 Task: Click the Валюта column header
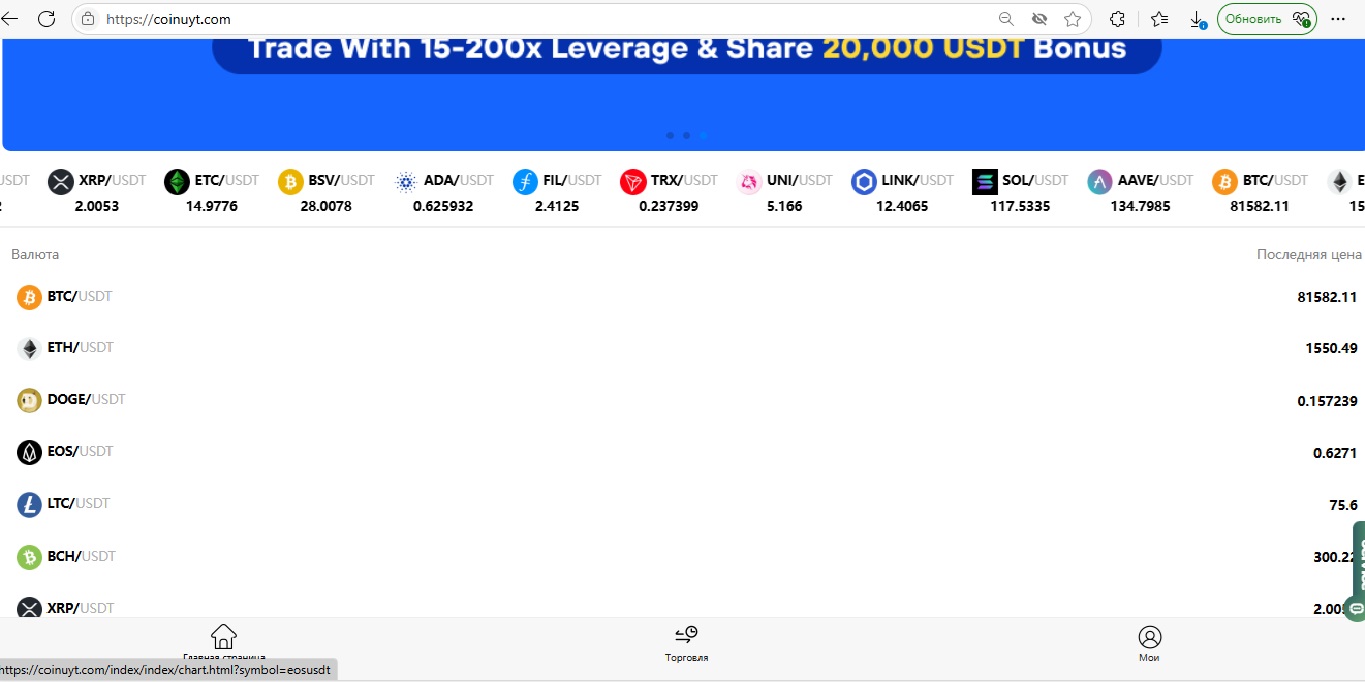[35, 254]
